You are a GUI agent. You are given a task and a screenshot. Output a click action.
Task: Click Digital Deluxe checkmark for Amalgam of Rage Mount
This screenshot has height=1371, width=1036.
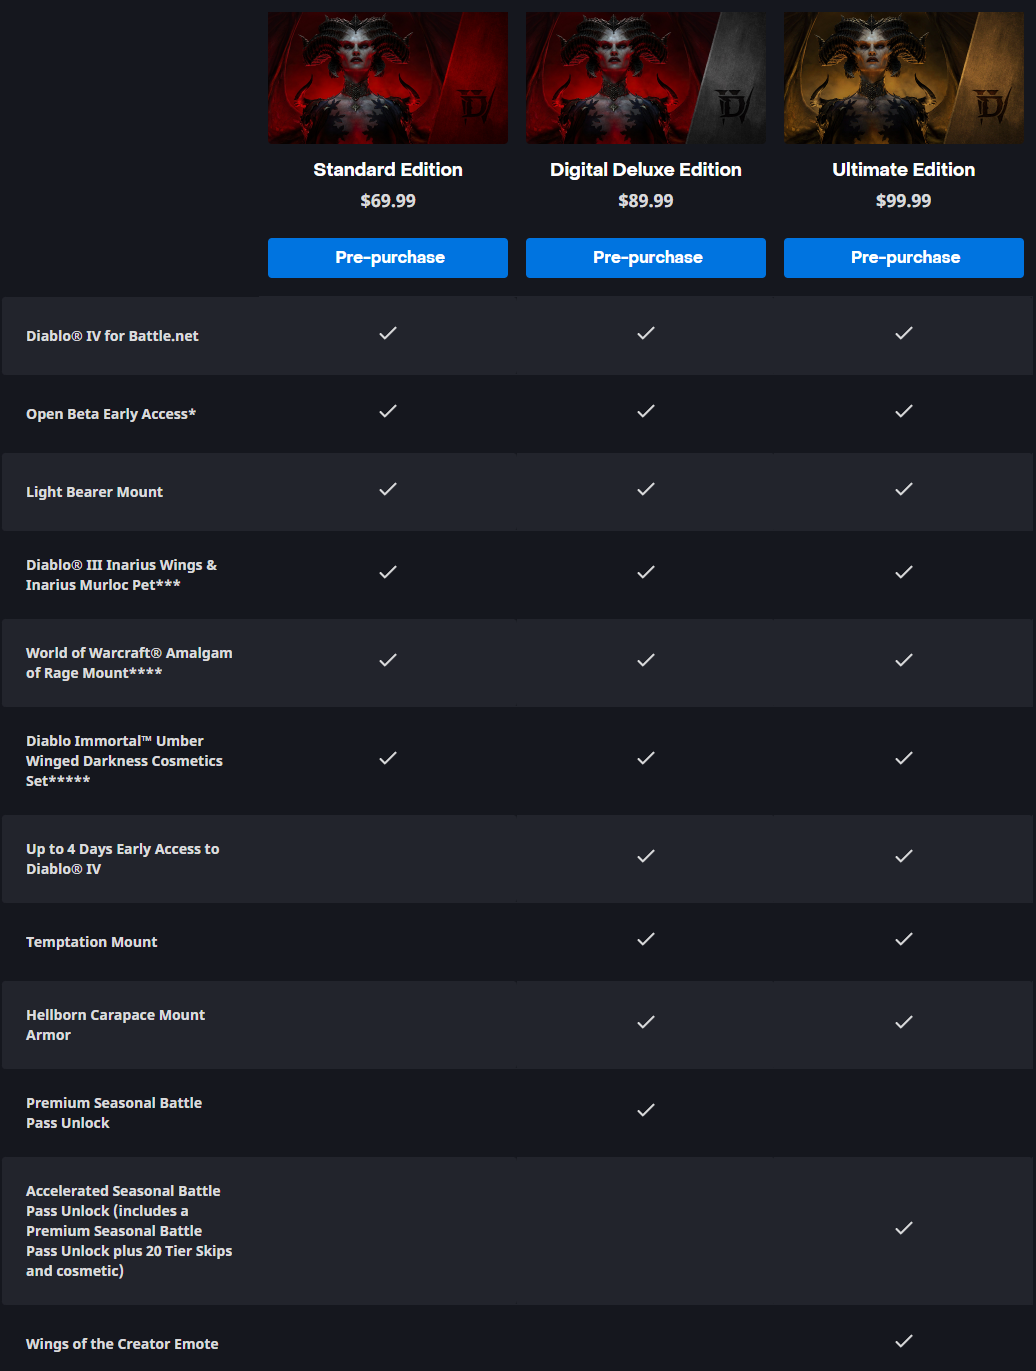tap(646, 660)
